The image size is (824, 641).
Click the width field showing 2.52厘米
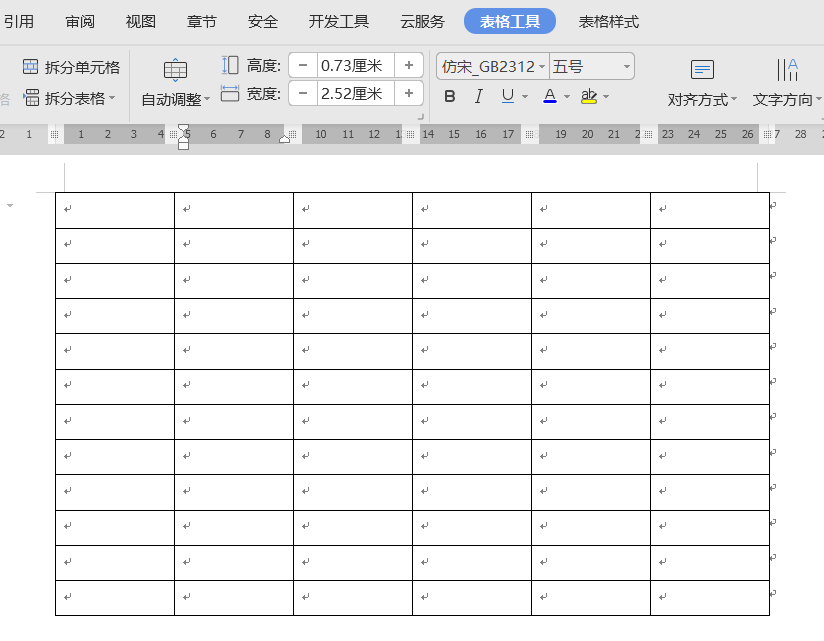click(356, 94)
